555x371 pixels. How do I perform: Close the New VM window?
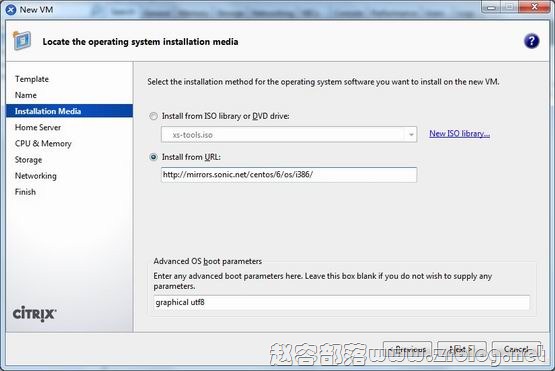coord(534,7)
